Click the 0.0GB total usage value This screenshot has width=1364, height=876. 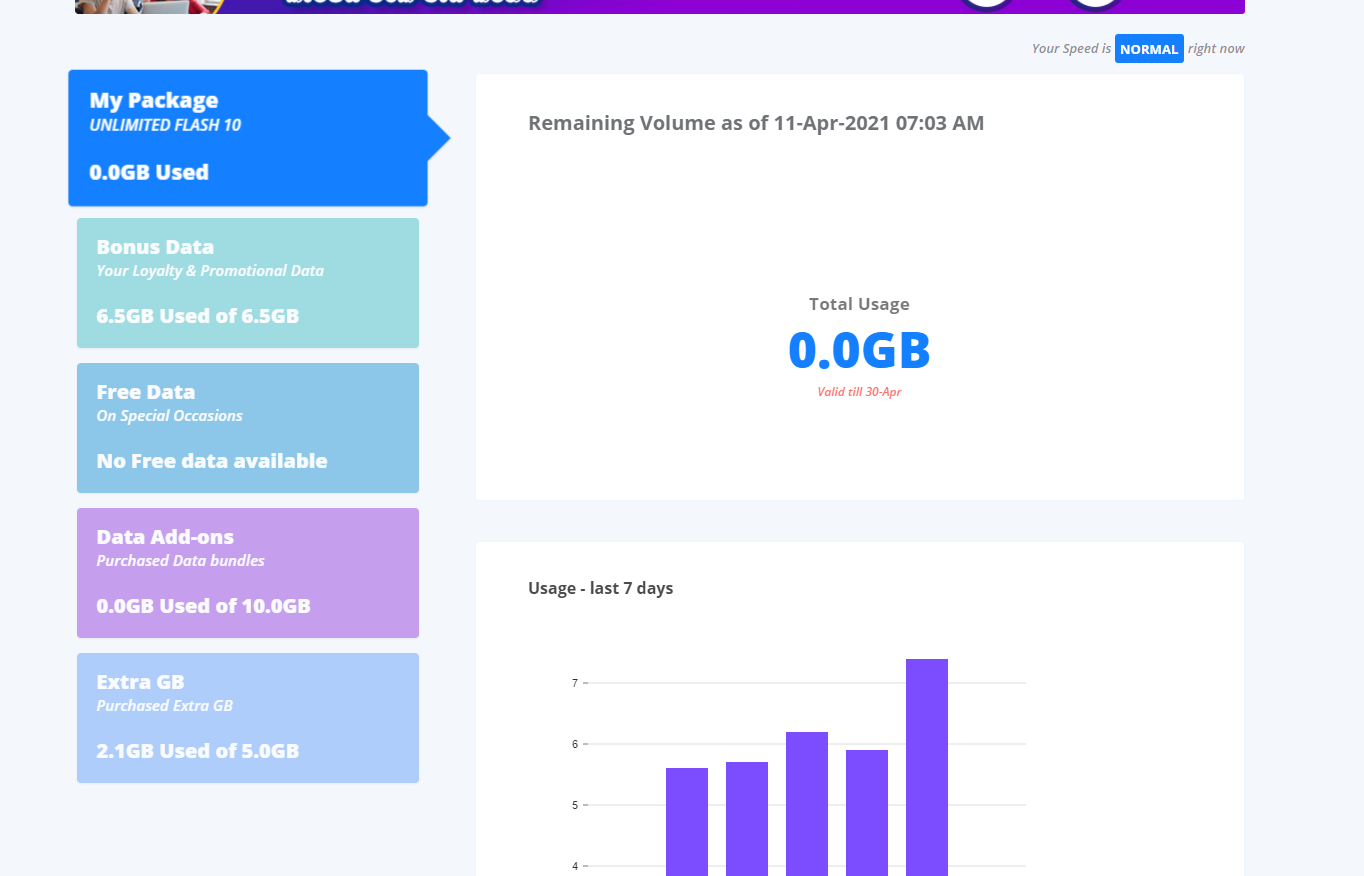click(x=859, y=350)
